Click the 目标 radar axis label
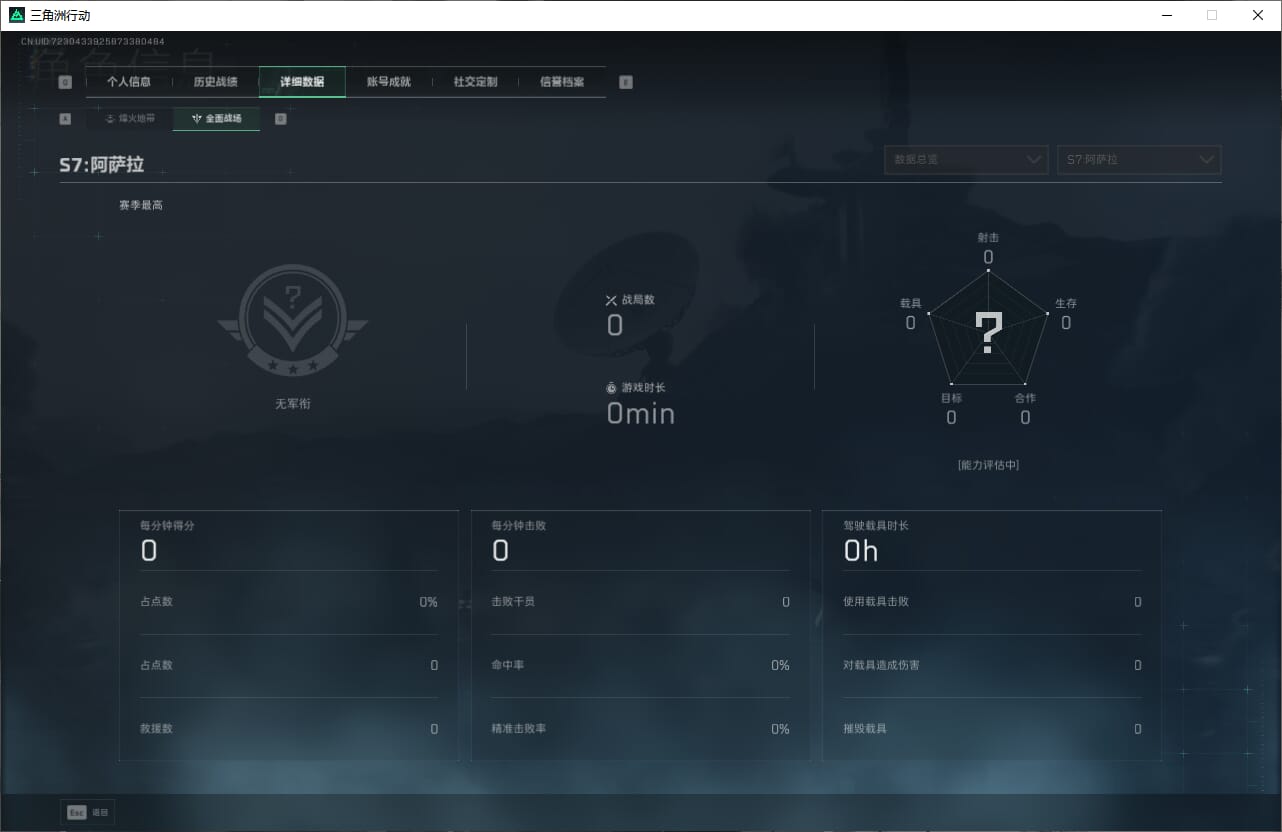The image size is (1282, 832). pyautogui.click(x=951, y=398)
